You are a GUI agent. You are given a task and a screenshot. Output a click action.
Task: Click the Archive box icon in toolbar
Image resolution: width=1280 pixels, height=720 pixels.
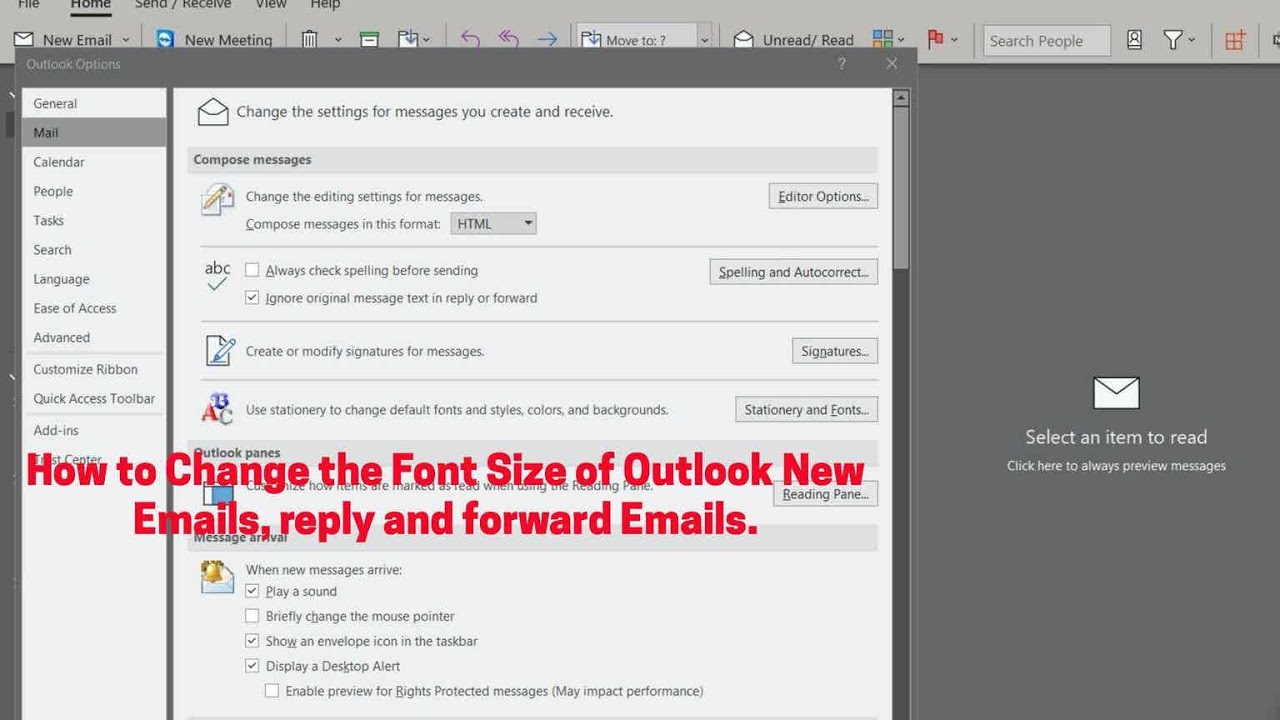pyautogui.click(x=369, y=40)
